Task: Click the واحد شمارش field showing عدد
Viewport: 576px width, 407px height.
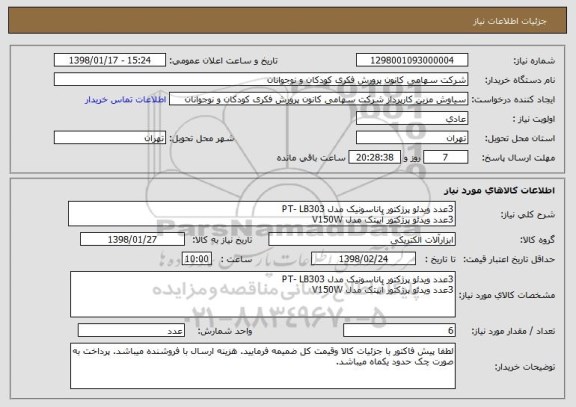Action: click(131, 330)
